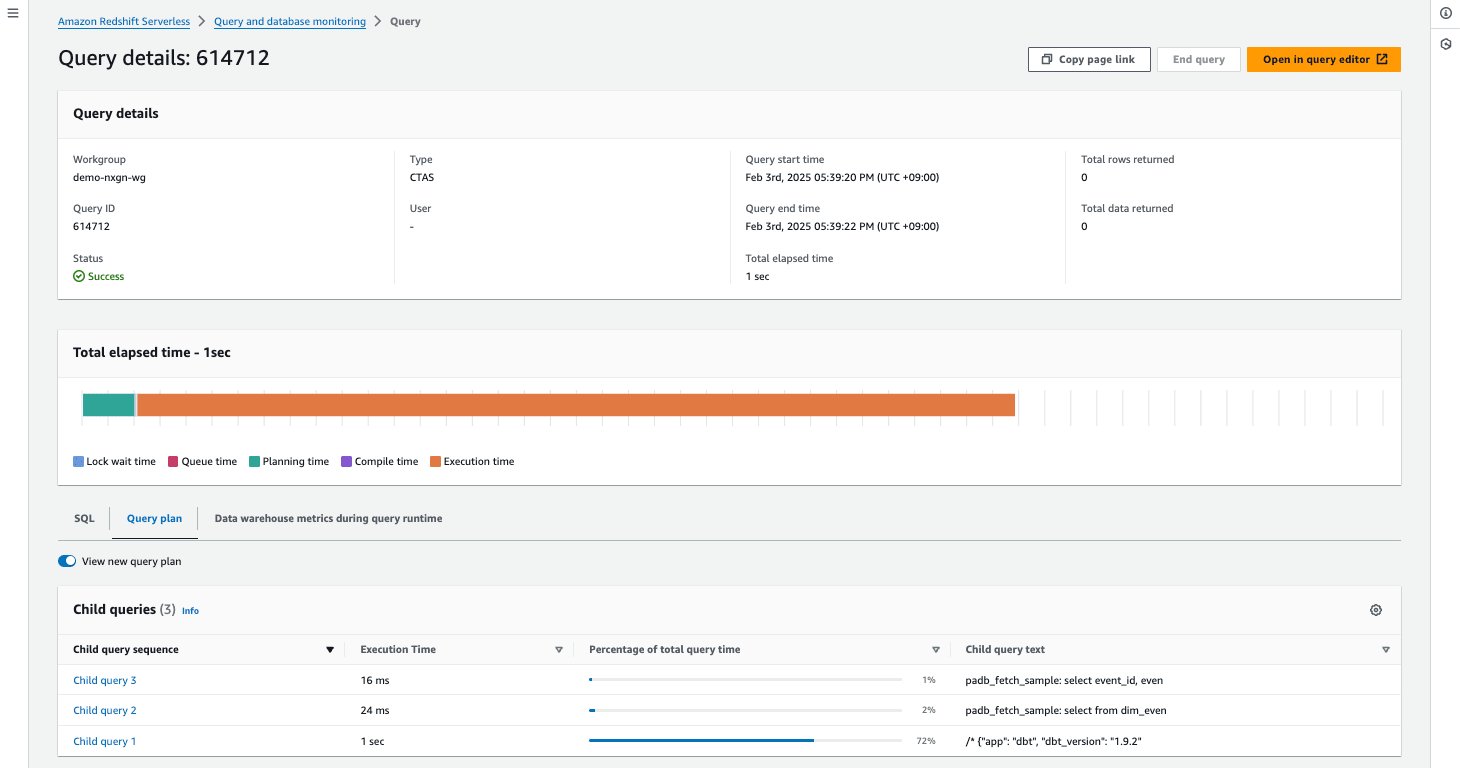Image resolution: width=1460 pixels, height=768 pixels.
Task: Click Open in query editor button
Action: 1324,59
